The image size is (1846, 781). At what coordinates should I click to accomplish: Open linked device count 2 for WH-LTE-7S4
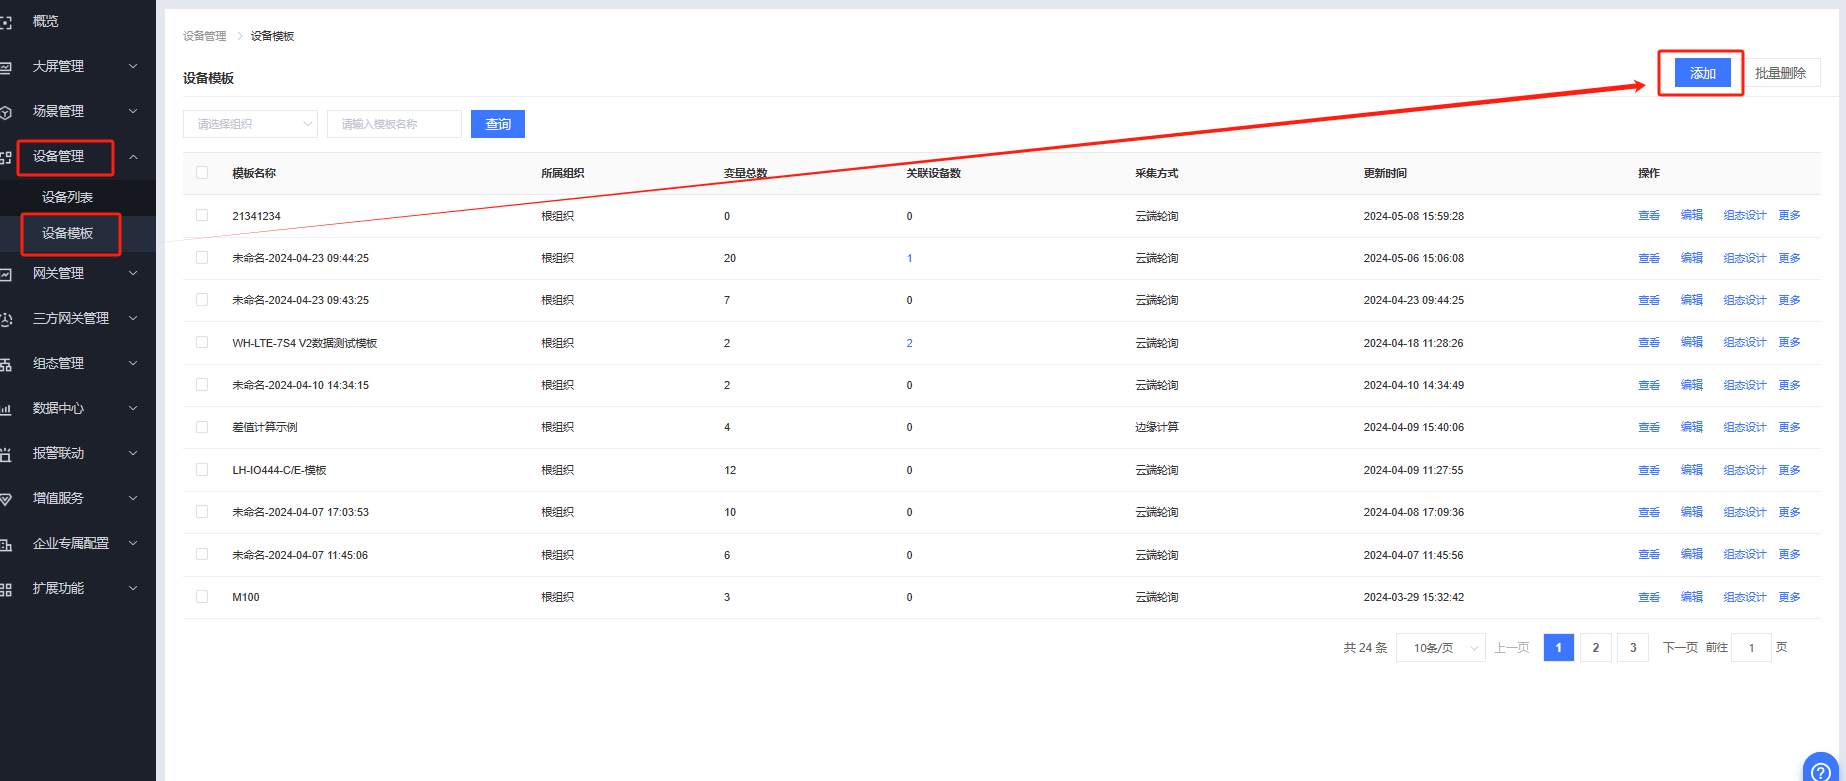click(909, 343)
